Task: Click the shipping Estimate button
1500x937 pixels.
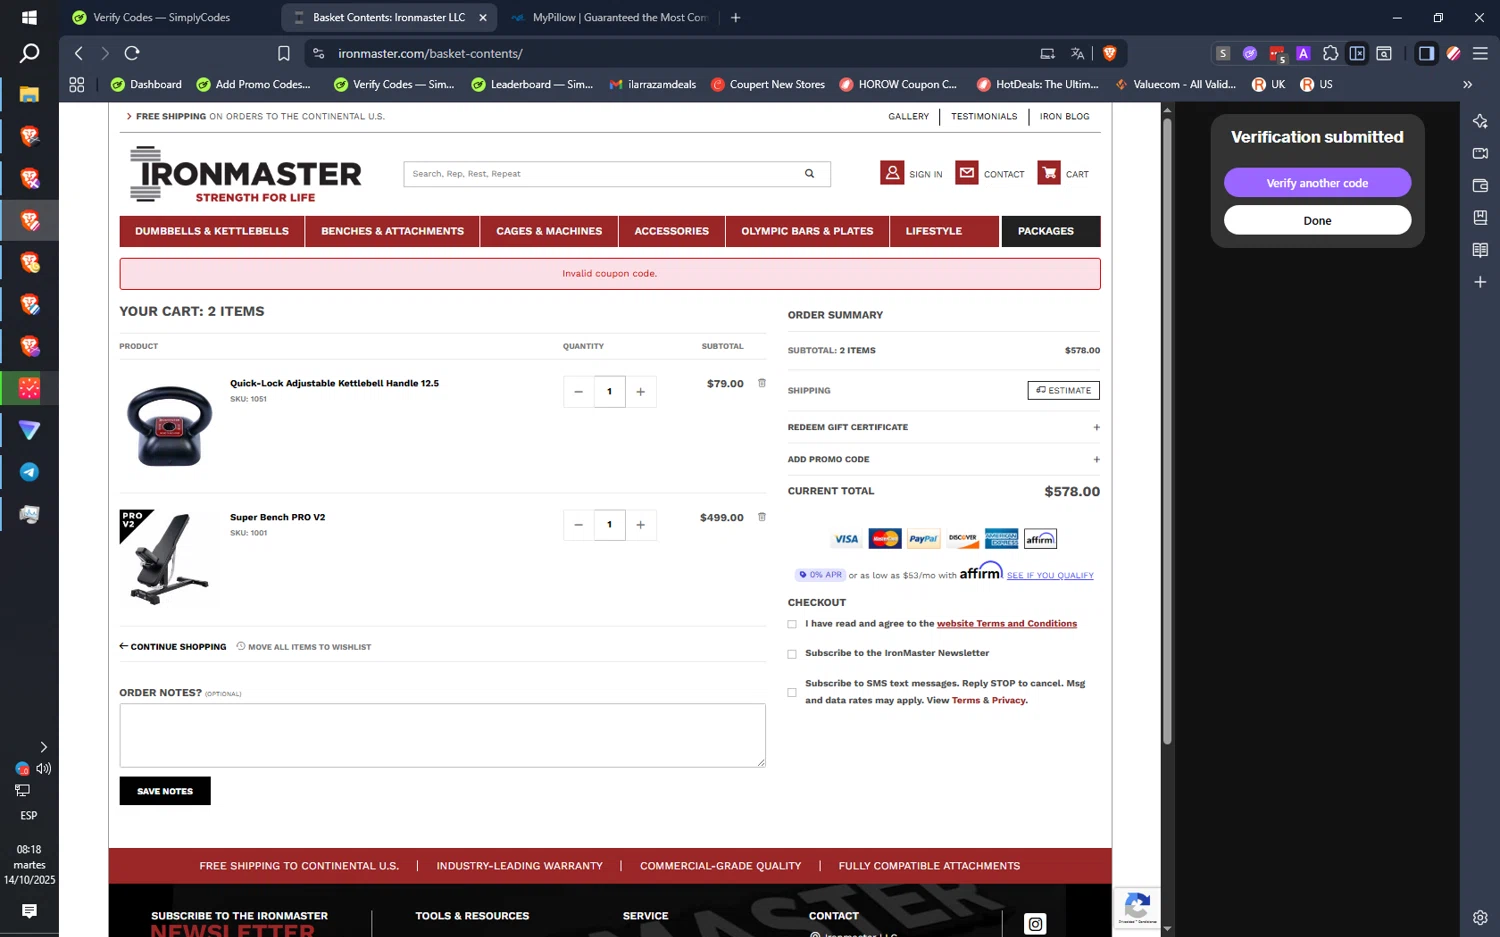Action: tap(1063, 390)
